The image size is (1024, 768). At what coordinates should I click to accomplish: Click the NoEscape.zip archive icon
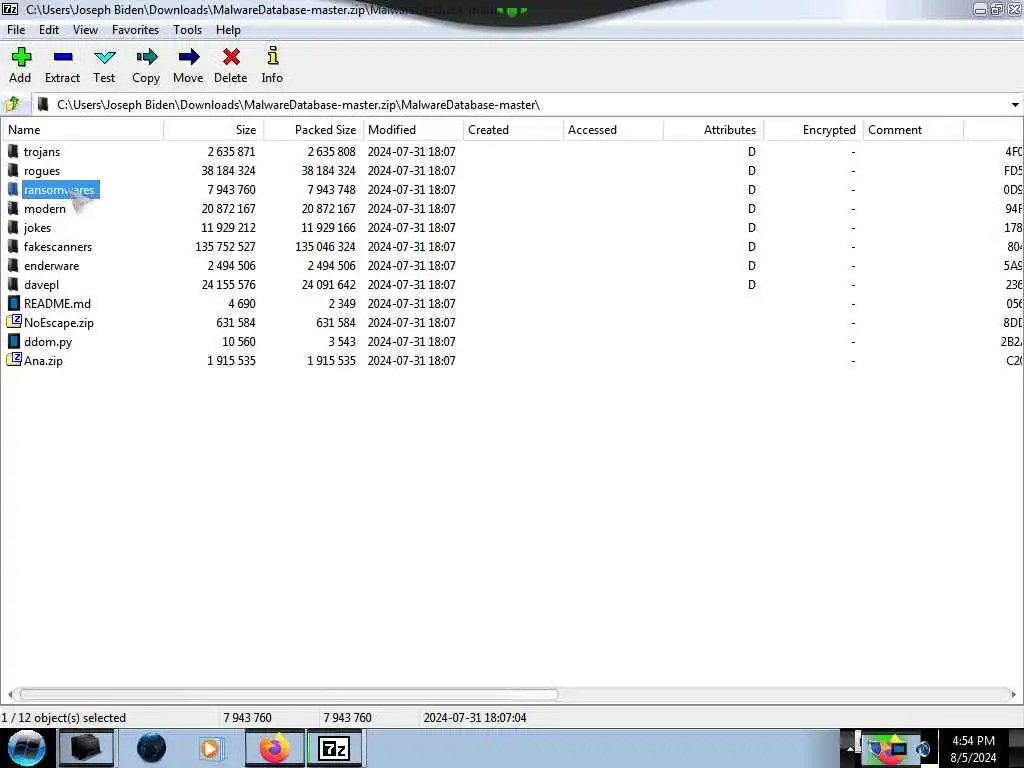pyautogui.click(x=14, y=322)
